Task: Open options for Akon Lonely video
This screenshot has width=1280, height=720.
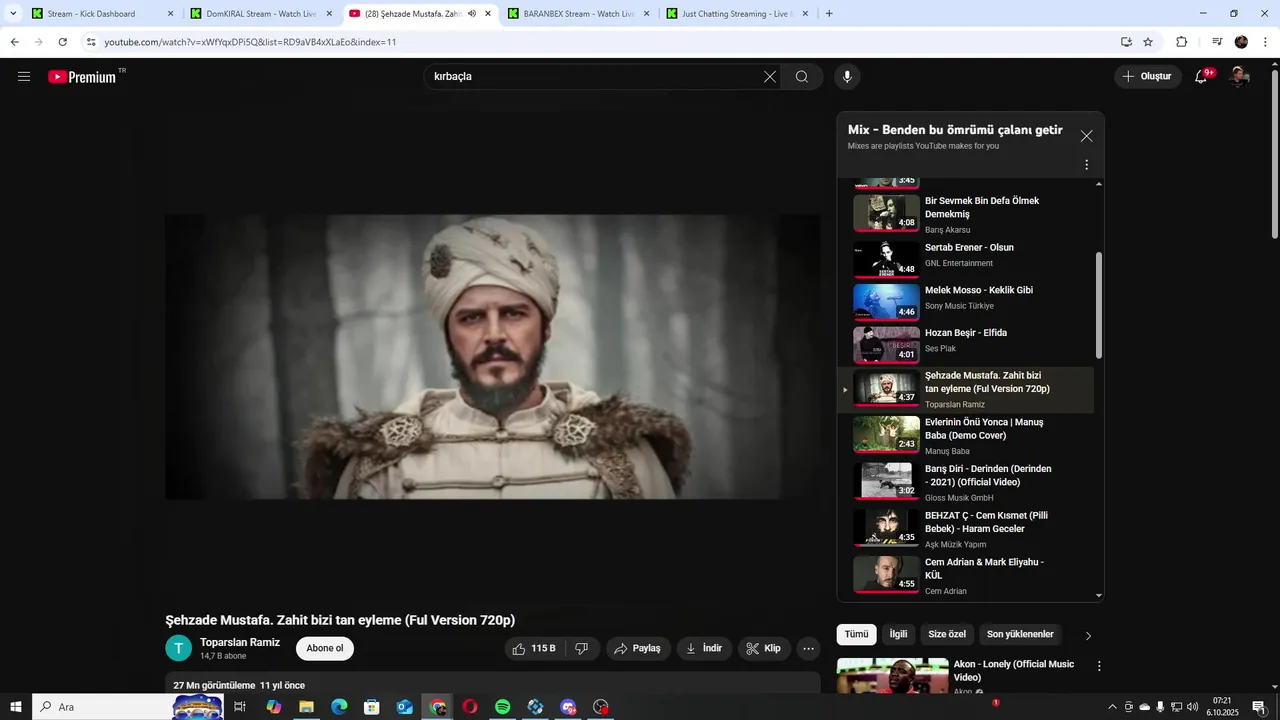Action: coord(1099,666)
